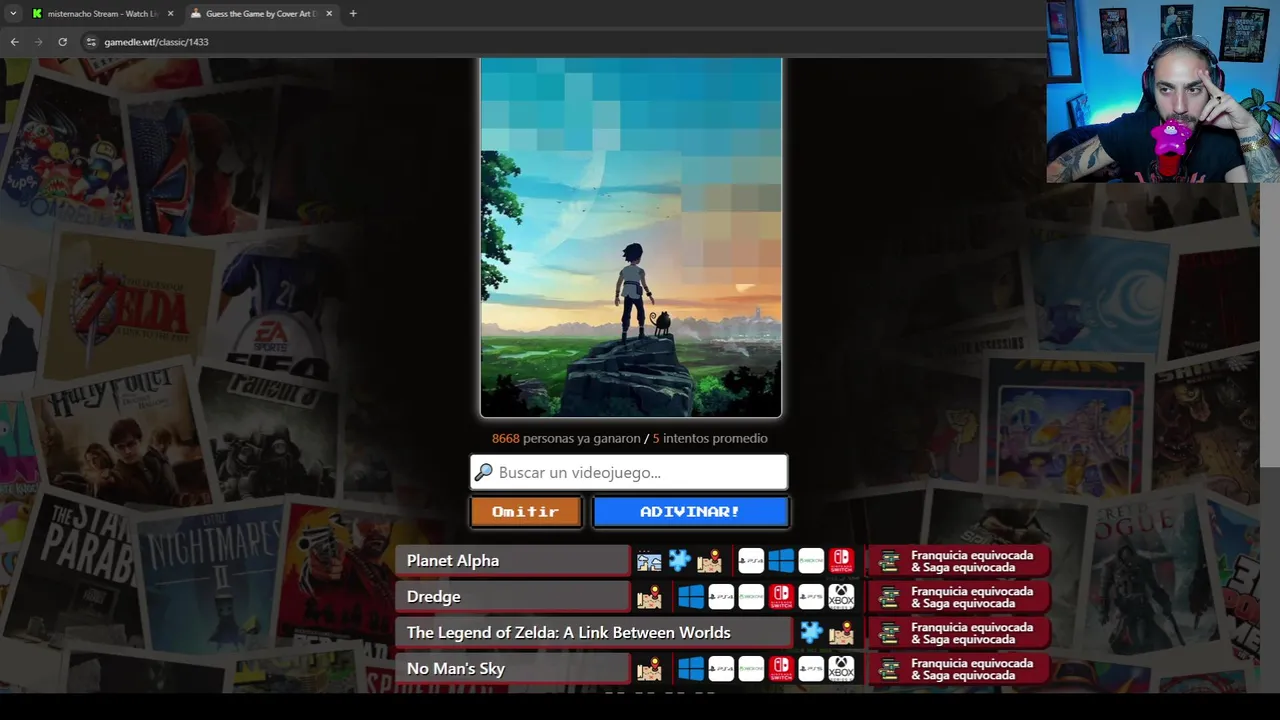Click the Nintendo Switch icon in Planet Alpha row
The image size is (1280, 720).
(841, 561)
